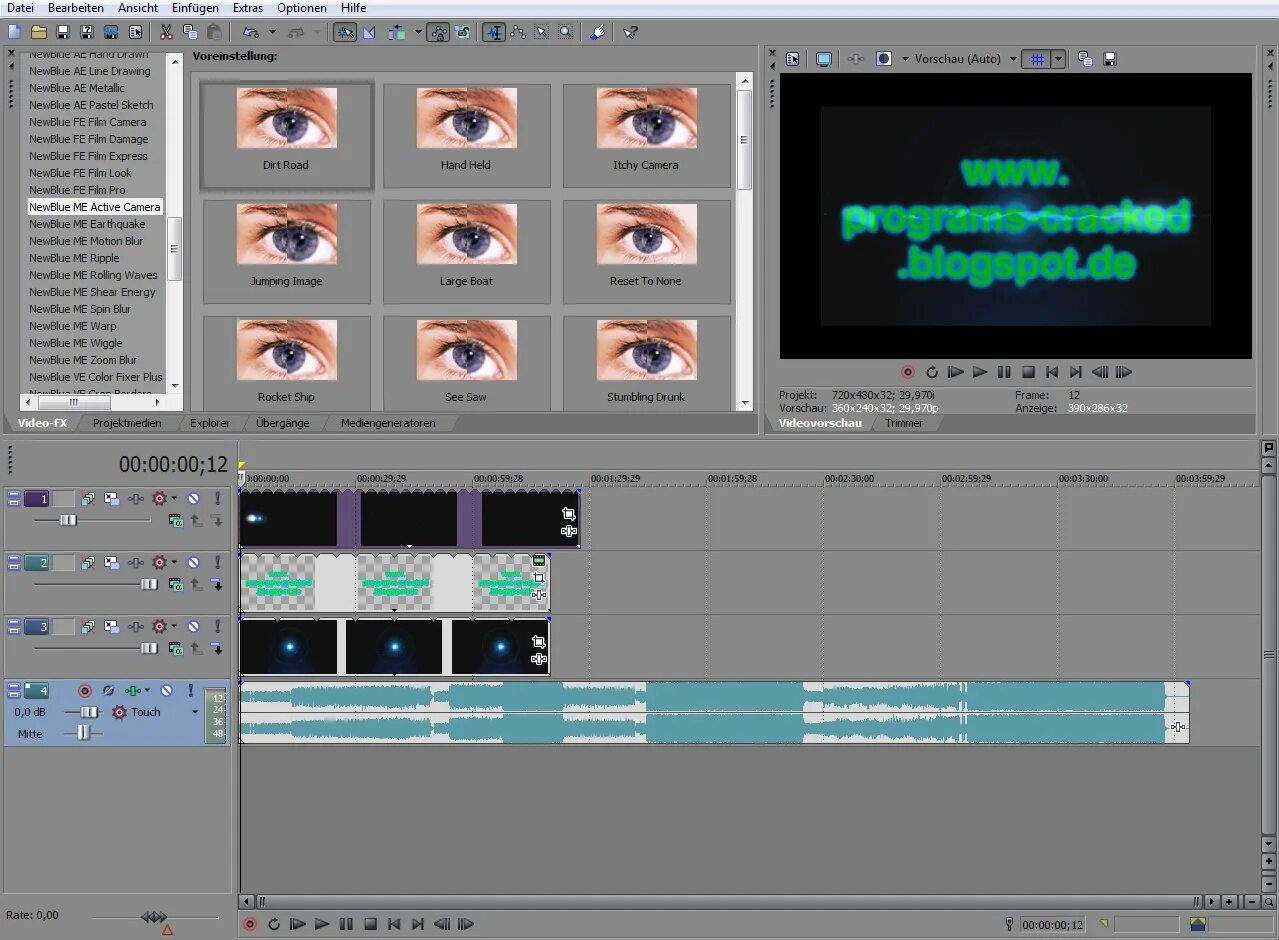Open the Einfügen menu
Viewport: 1279px width, 940px height.
point(195,8)
